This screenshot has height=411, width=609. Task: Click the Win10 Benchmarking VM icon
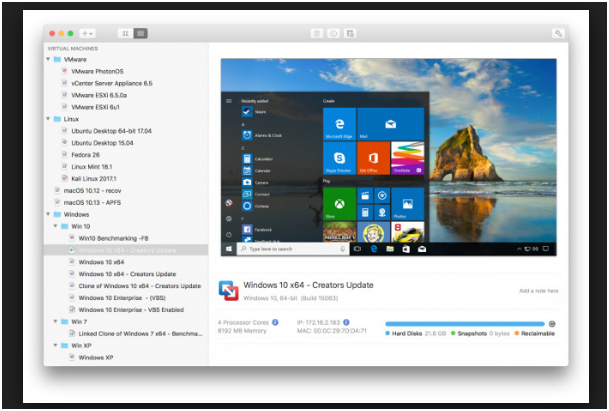click(x=72, y=238)
